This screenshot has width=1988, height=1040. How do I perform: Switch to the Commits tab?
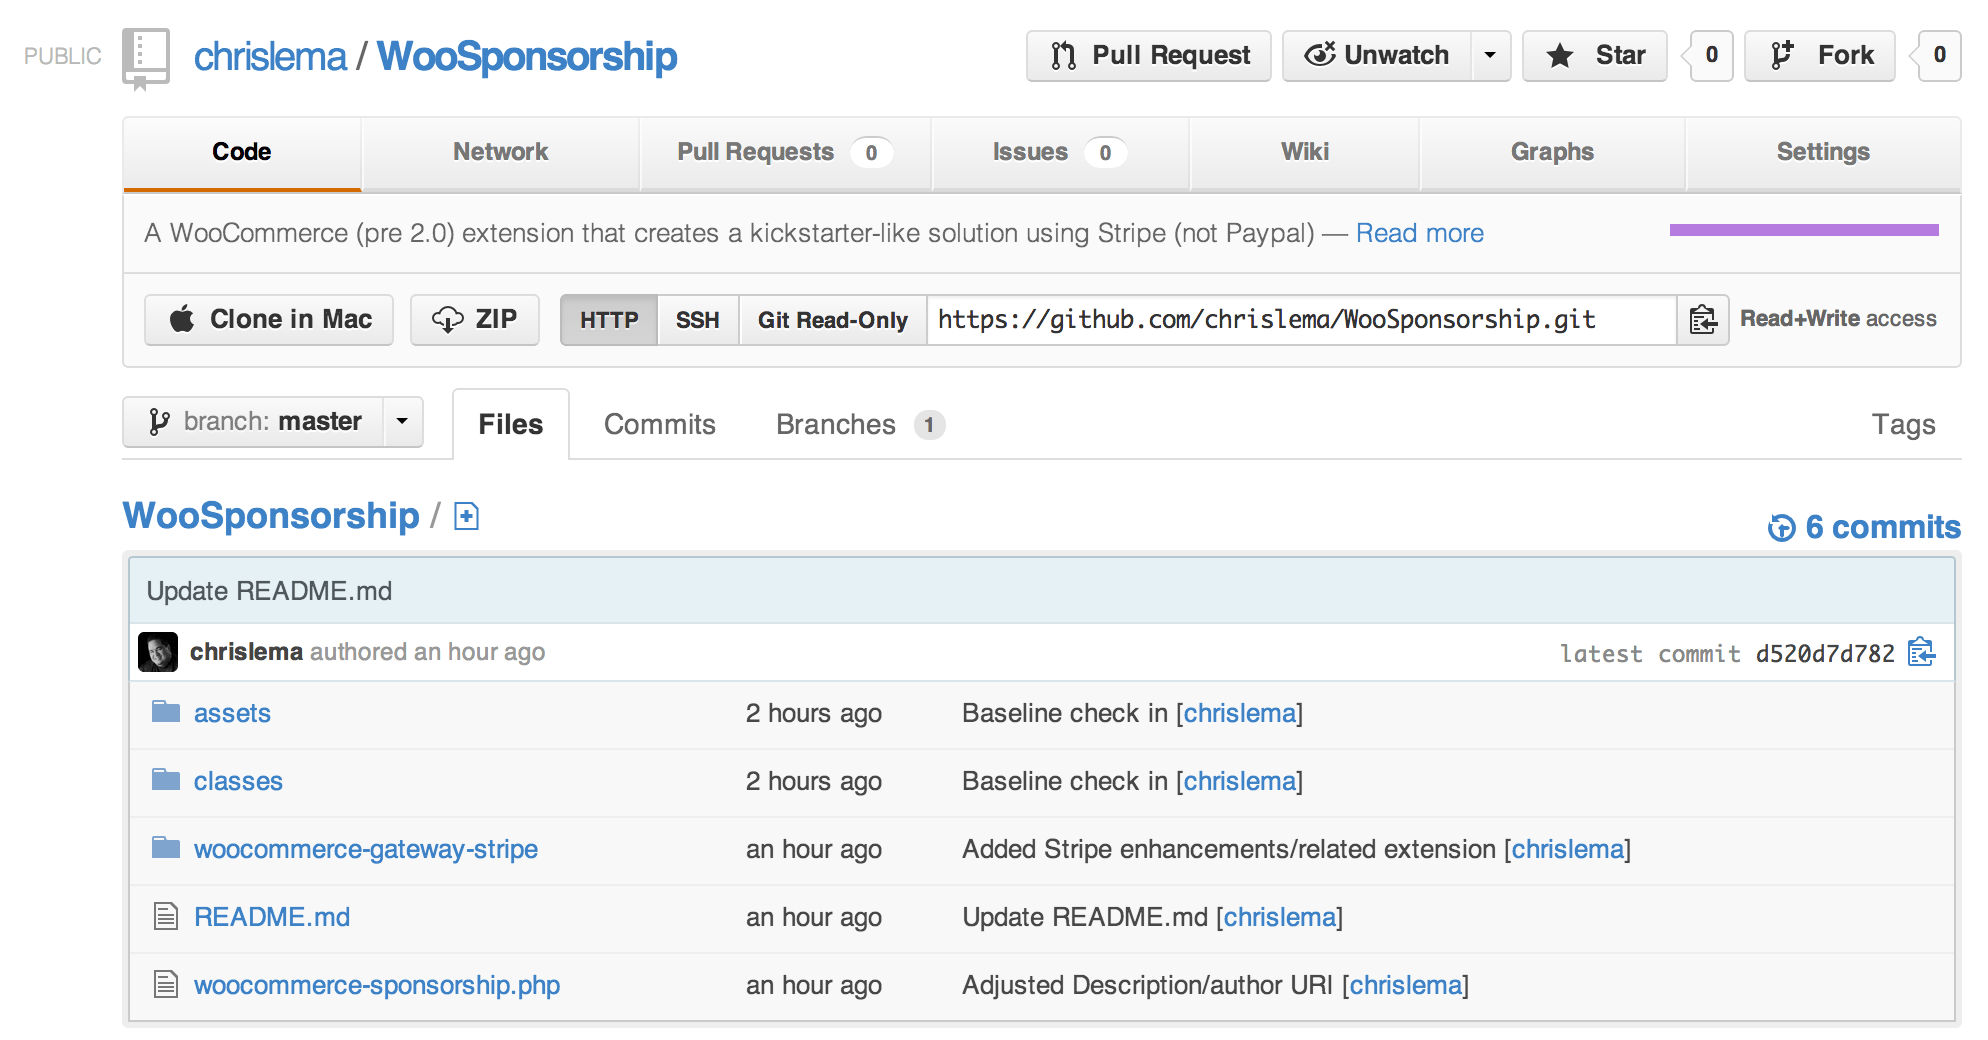(x=658, y=424)
